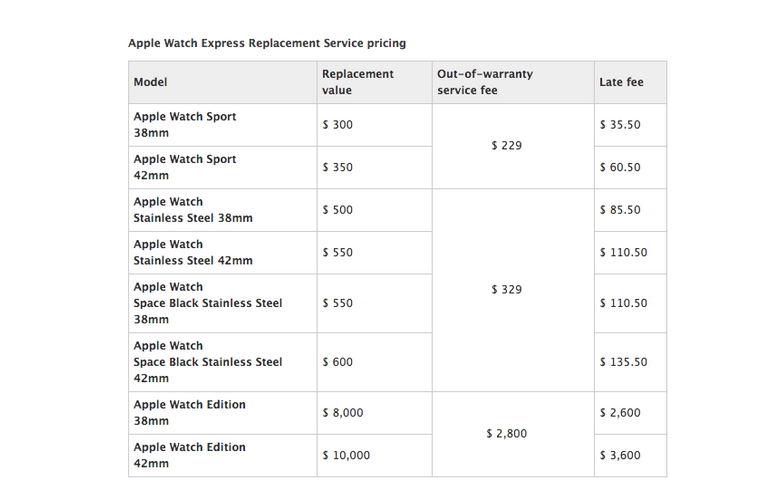The width and height of the screenshot is (780, 500).
Task: Click the 'Out-of-warranty service fee' column header
Action: pos(513,83)
